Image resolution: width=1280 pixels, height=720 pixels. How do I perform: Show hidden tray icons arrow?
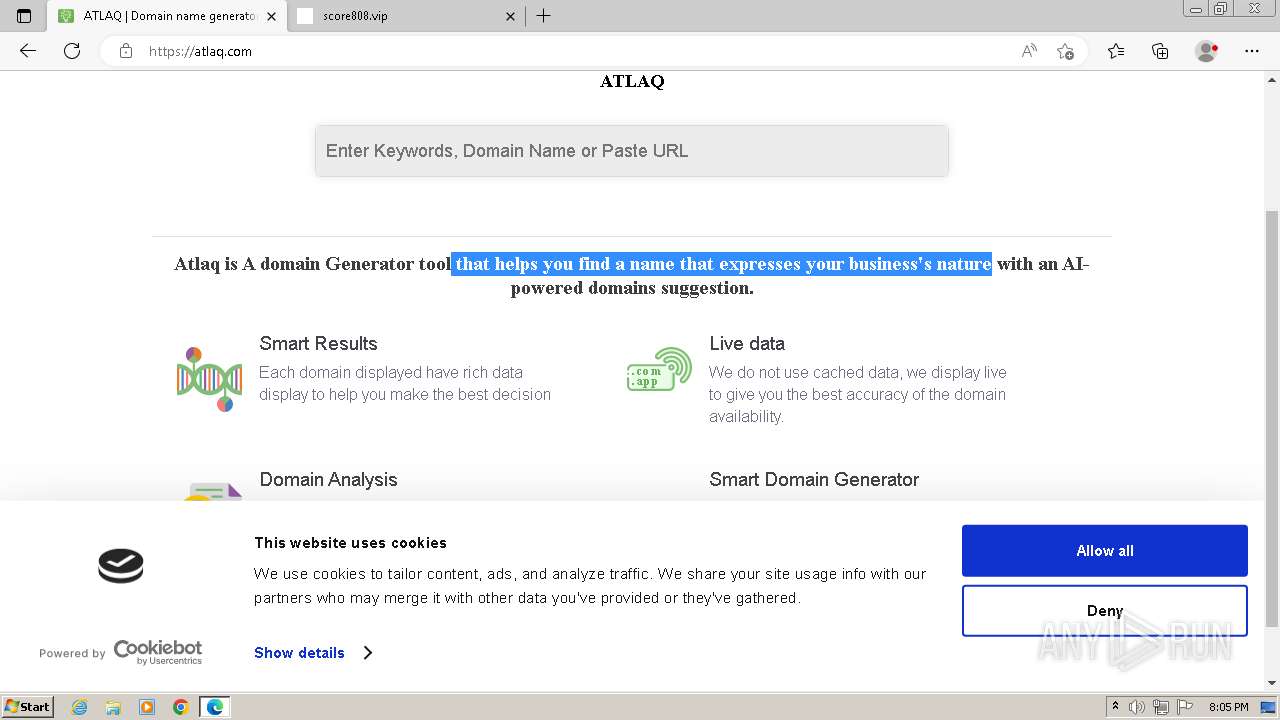pos(1115,707)
